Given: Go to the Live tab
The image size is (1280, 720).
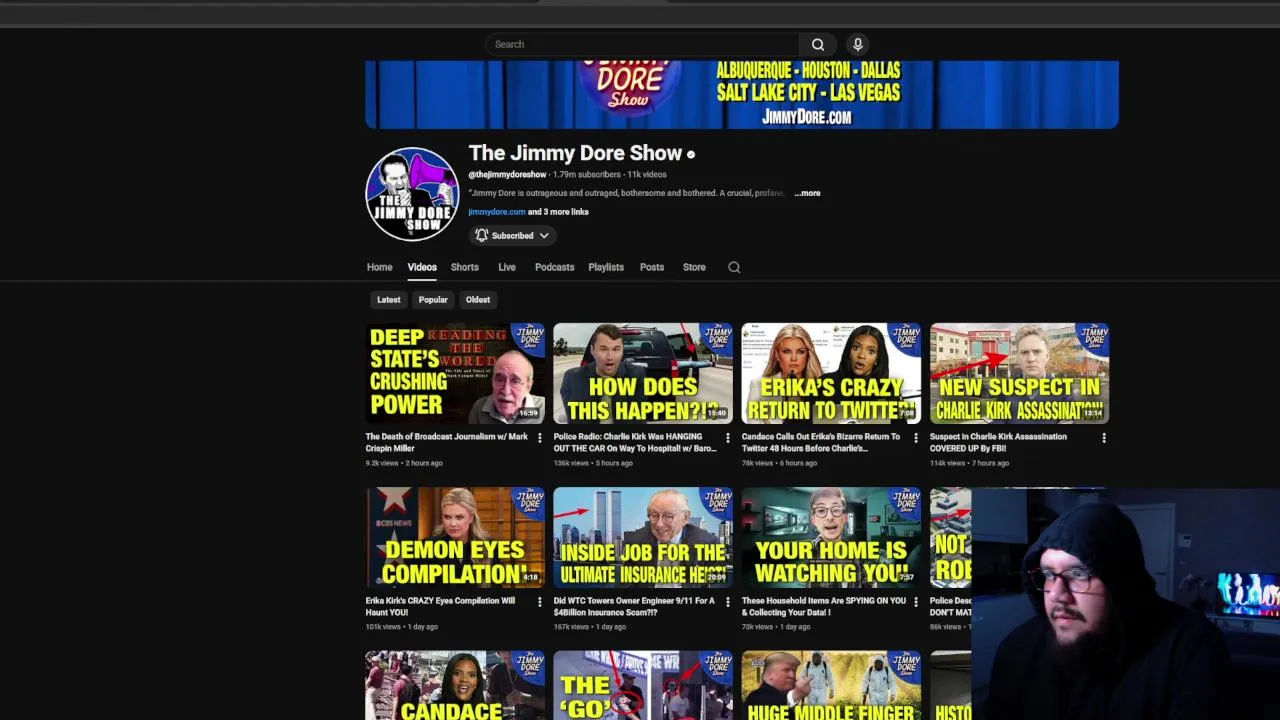Looking at the screenshot, I should point(507,267).
